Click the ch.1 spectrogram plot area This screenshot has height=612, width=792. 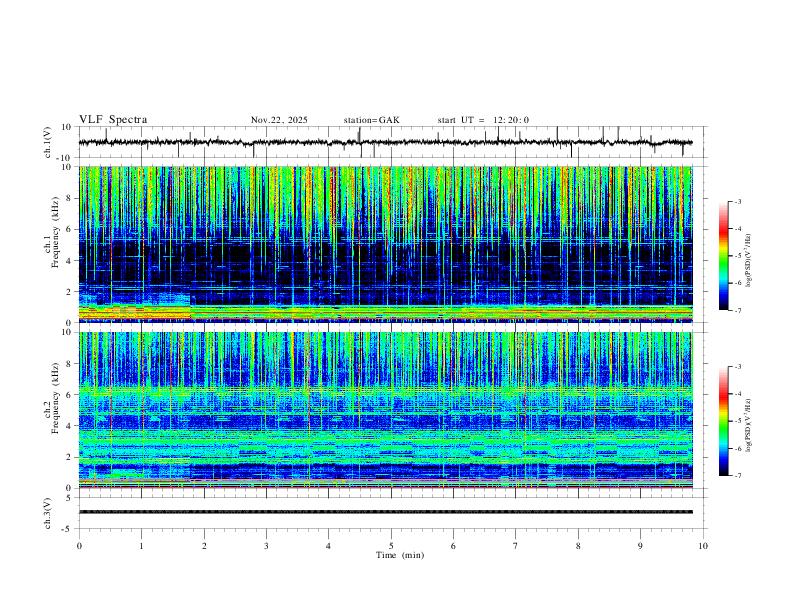386,244
